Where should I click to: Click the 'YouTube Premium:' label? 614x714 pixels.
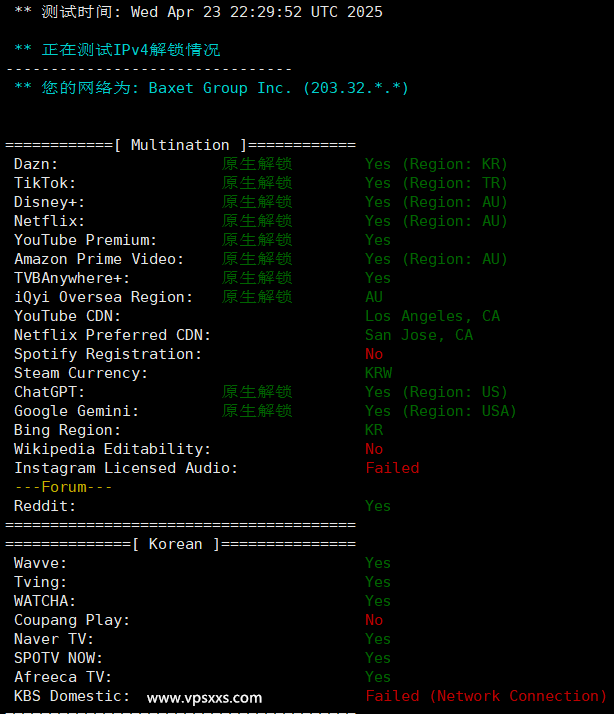click(85, 240)
